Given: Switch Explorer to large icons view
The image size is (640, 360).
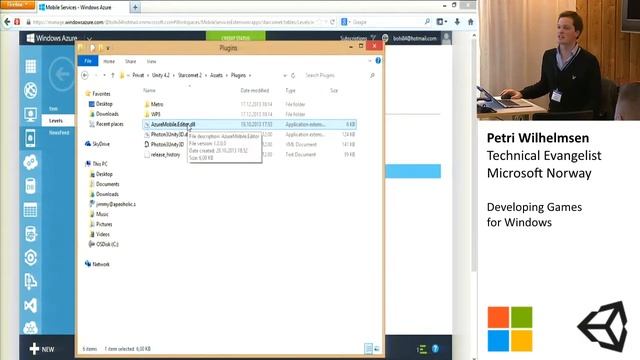Looking at the screenshot, I should (377, 349).
